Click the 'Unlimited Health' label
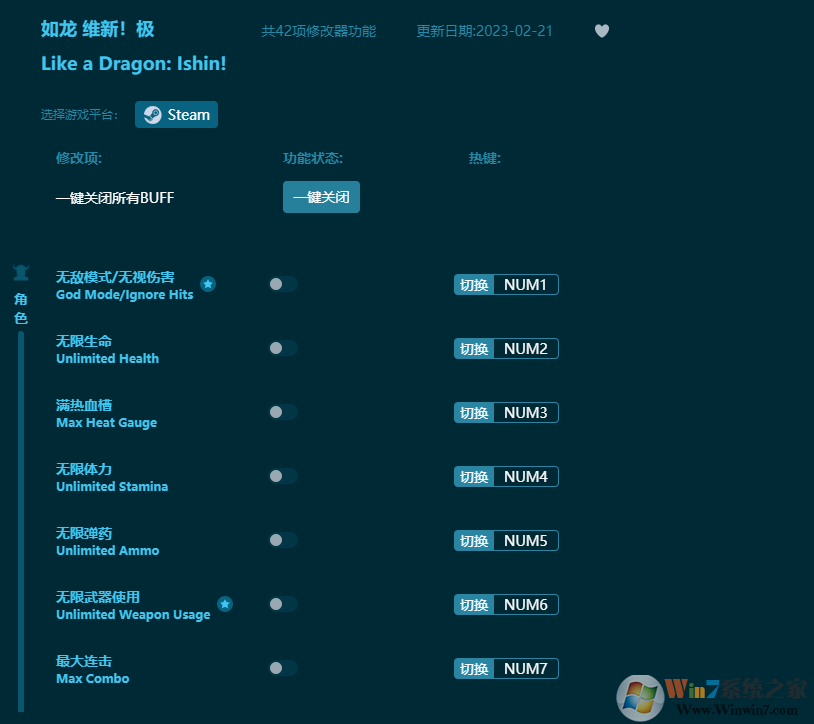 tap(107, 359)
